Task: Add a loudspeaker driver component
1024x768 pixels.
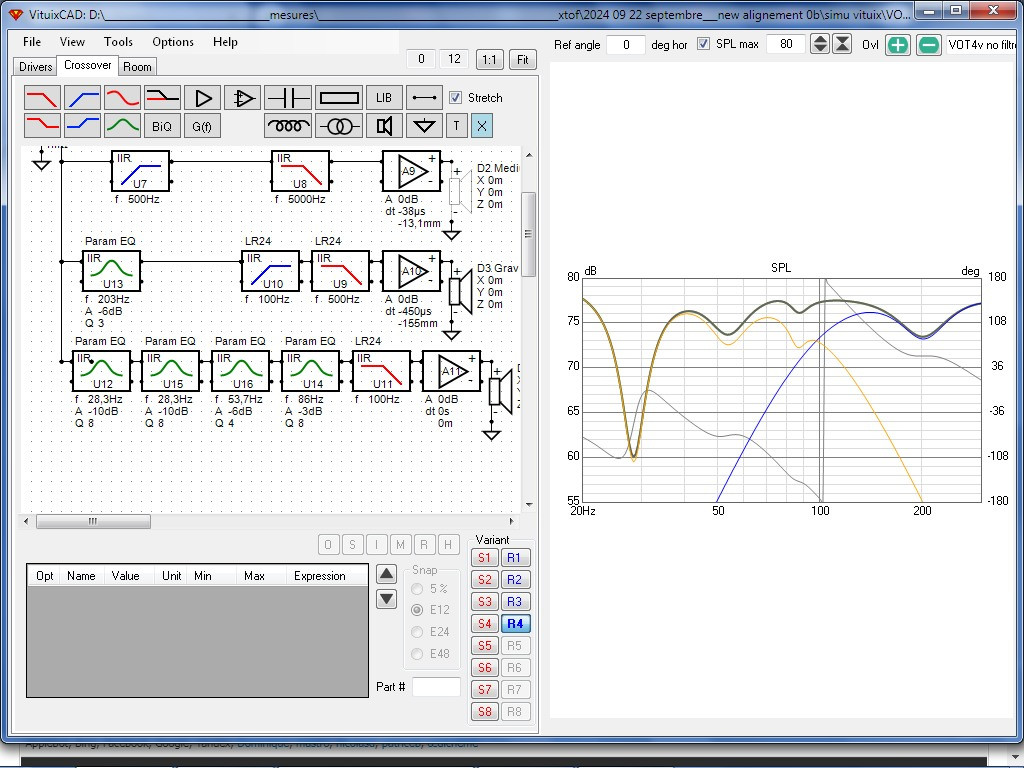Action: point(384,126)
